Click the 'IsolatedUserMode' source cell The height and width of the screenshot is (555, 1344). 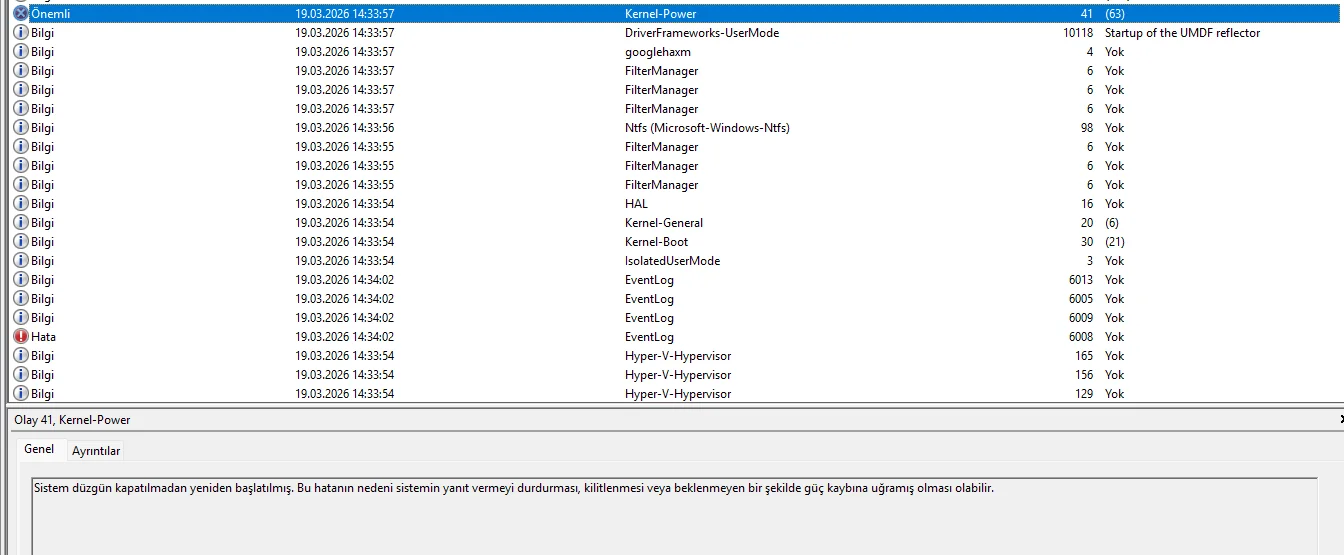click(x=672, y=261)
